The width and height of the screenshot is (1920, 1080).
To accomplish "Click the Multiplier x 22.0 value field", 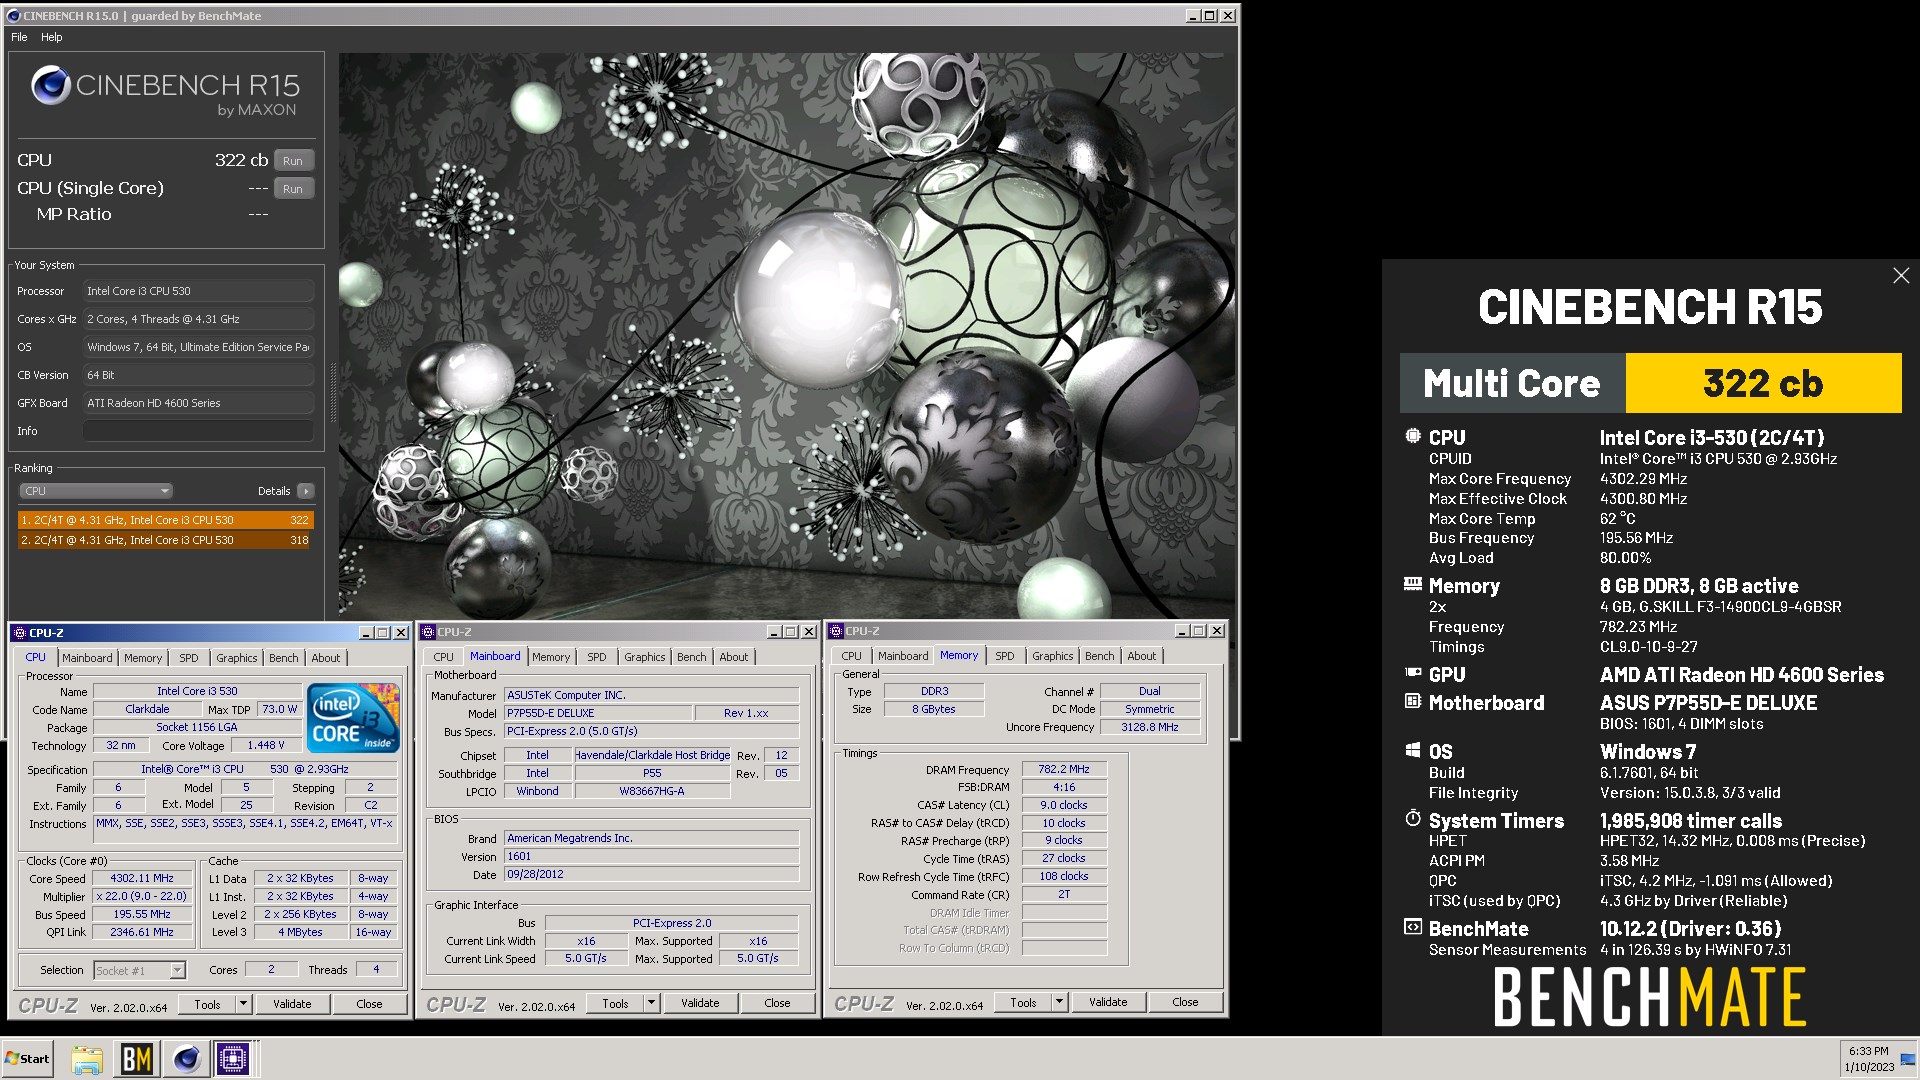I will [x=142, y=897].
